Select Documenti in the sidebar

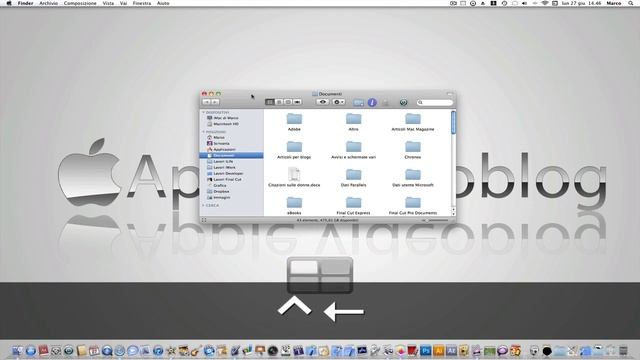pyautogui.click(x=231, y=156)
